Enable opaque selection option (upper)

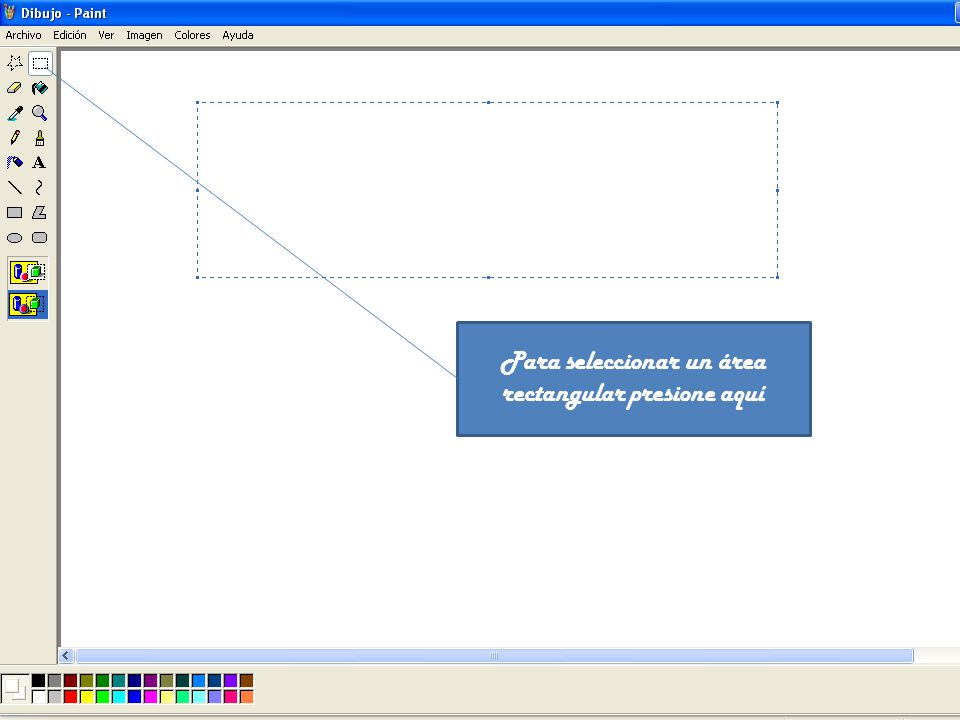tap(28, 272)
